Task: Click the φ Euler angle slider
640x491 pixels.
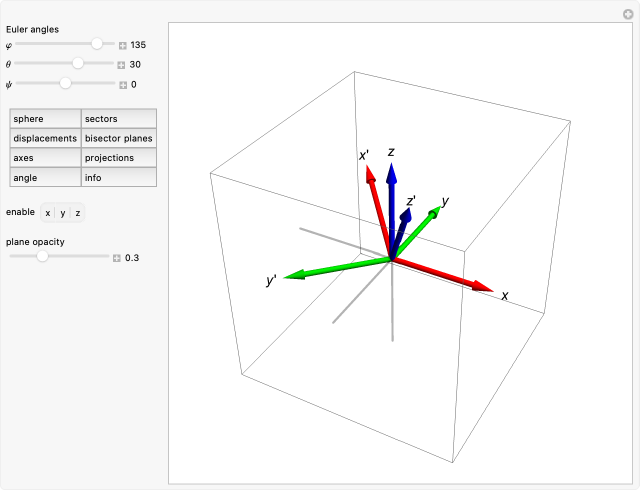Action: coord(97,44)
